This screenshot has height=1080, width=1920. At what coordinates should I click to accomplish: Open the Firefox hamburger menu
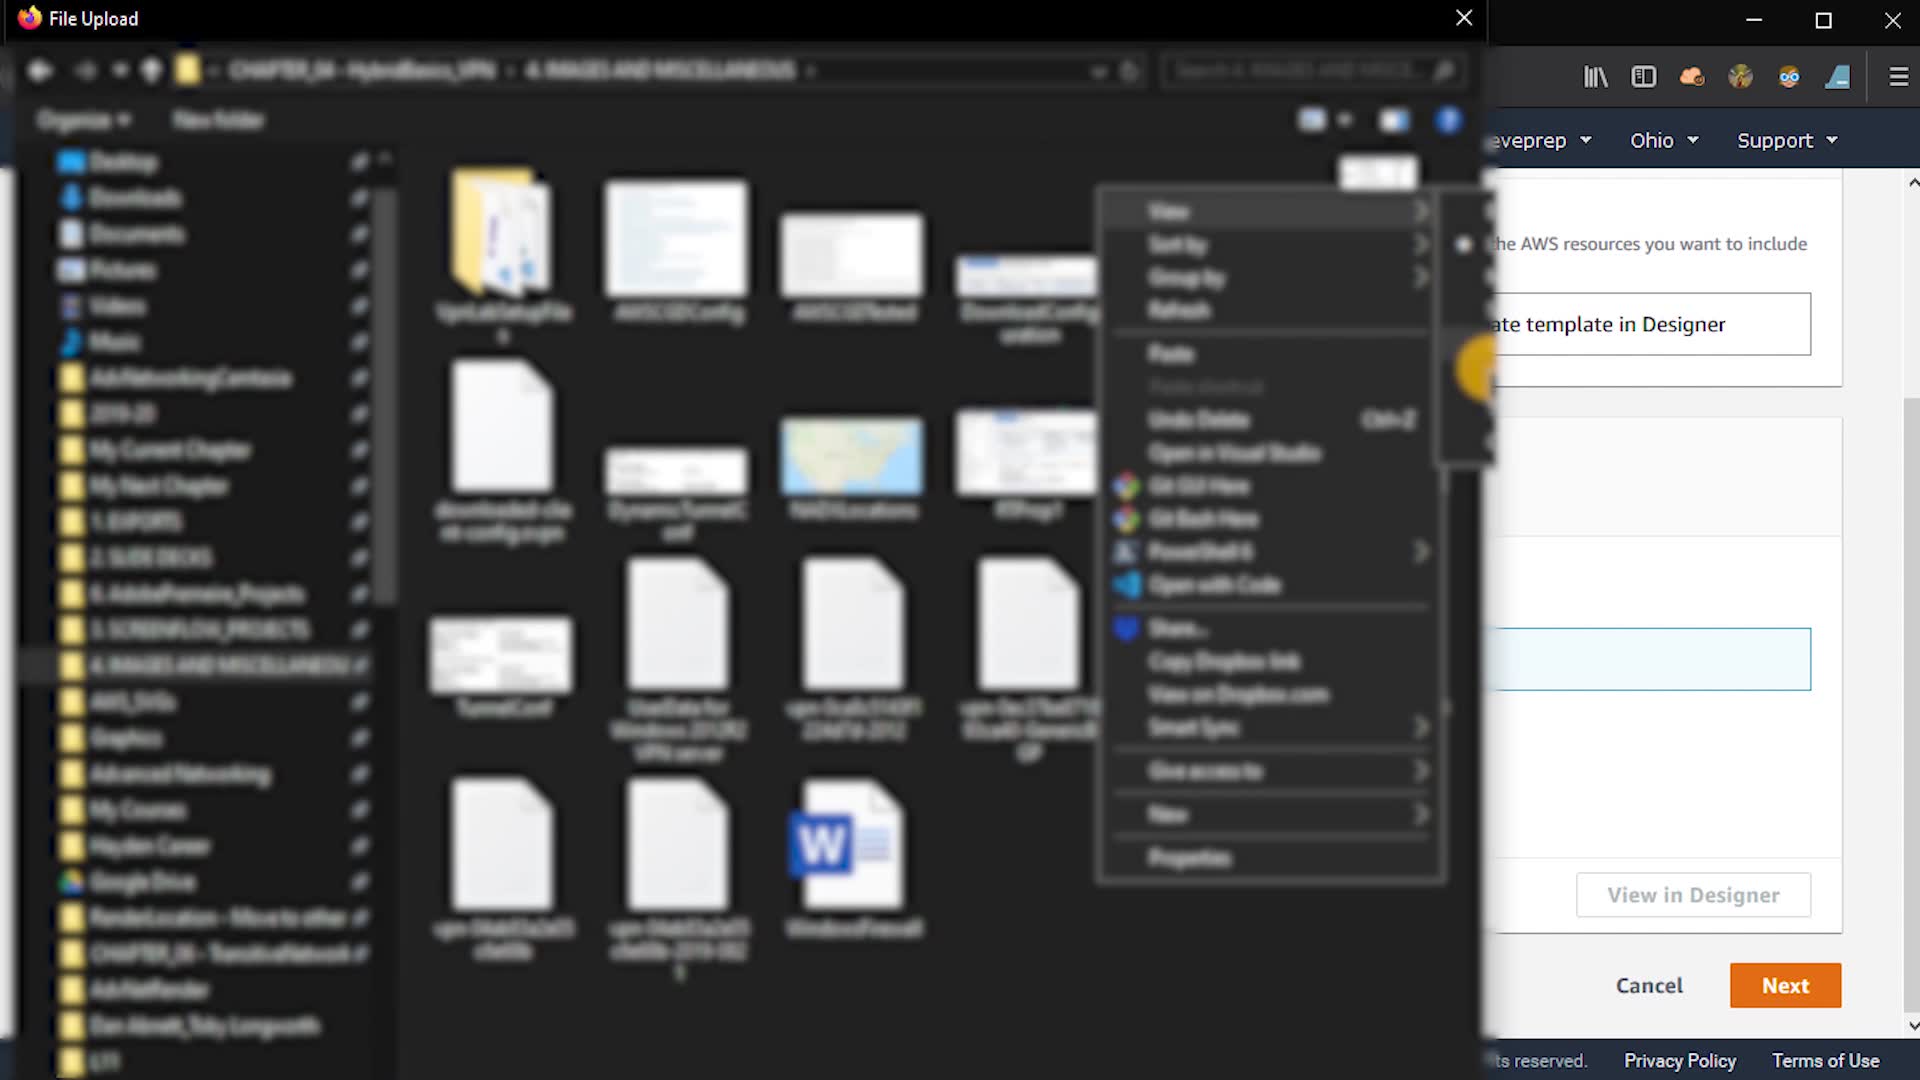1898,77
